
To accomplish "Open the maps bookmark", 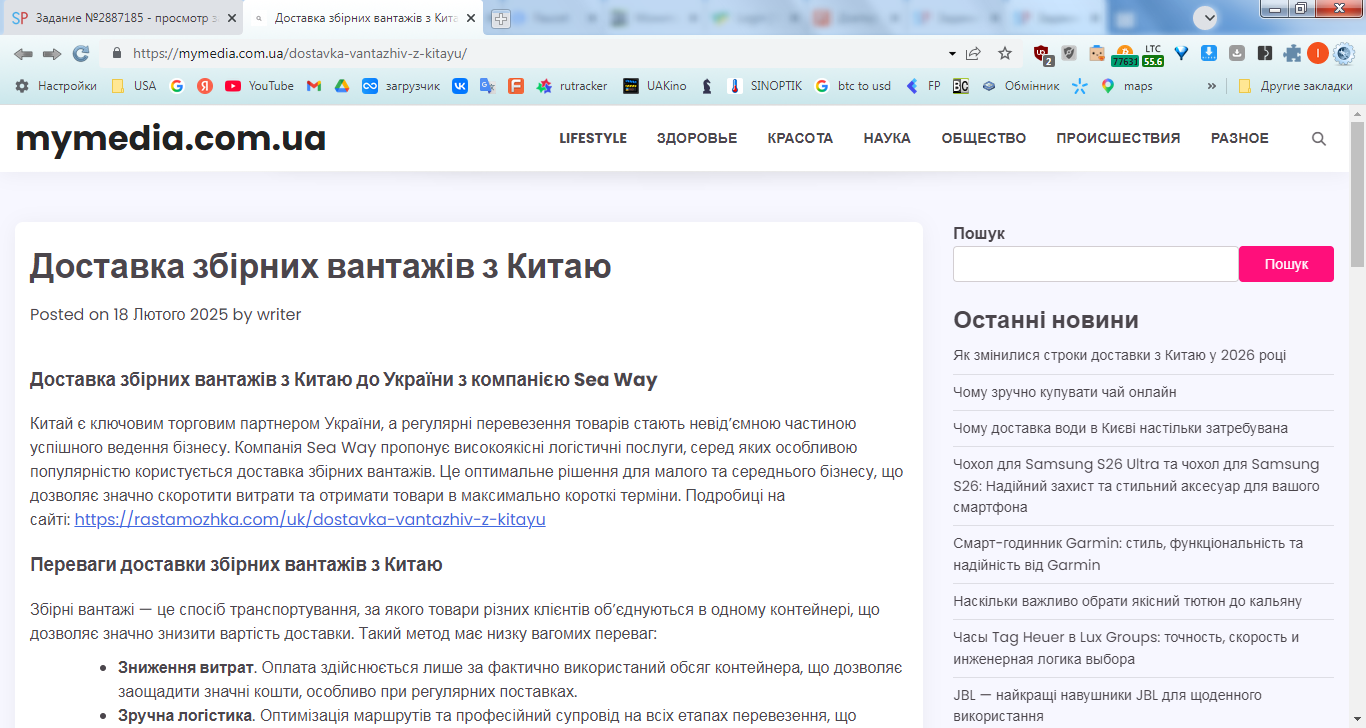I will (x=1126, y=86).
